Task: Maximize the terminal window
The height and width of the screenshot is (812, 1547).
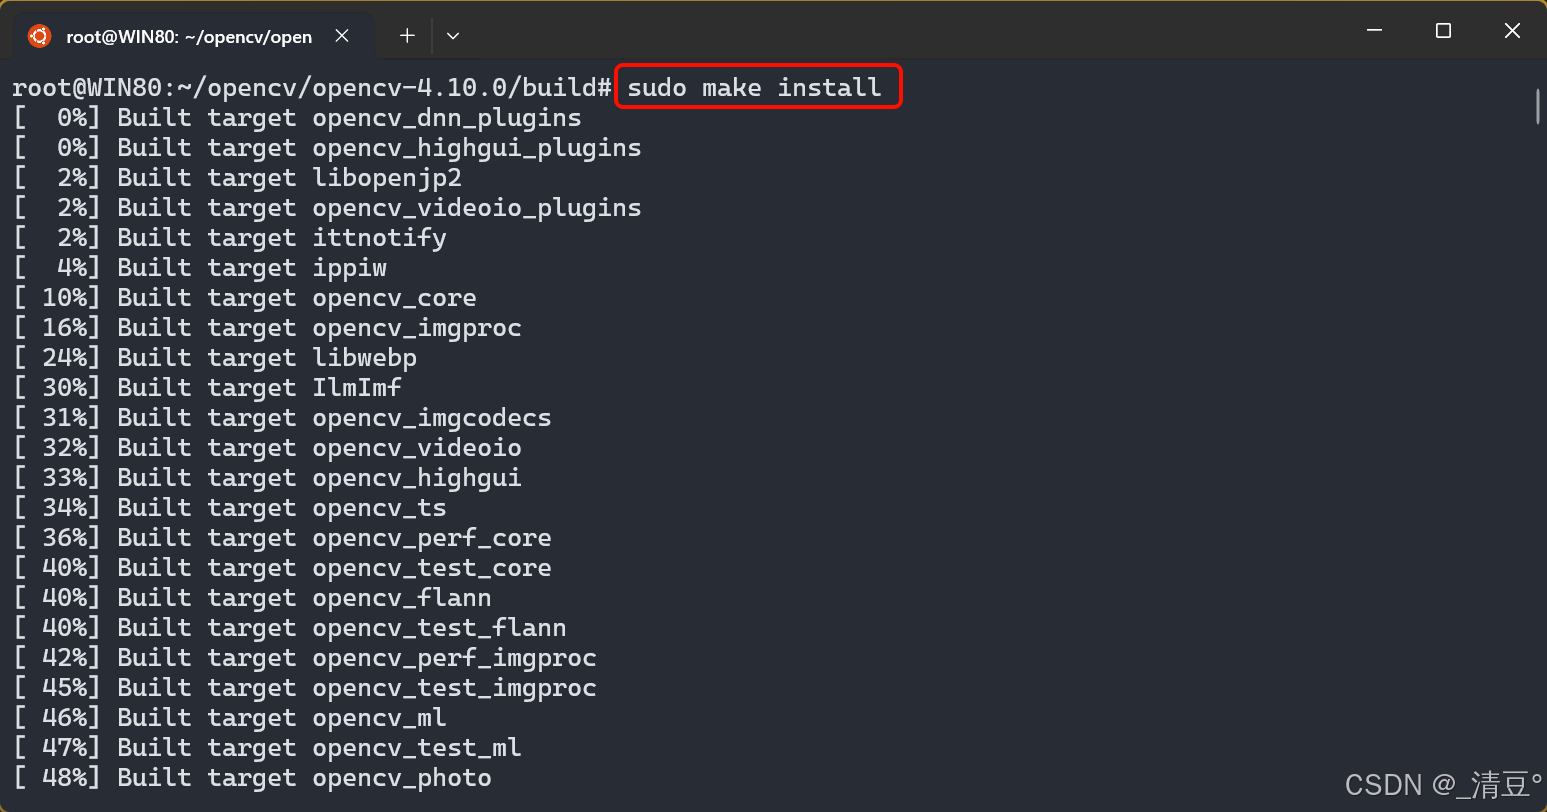Action: click(x=1443, y=31)
